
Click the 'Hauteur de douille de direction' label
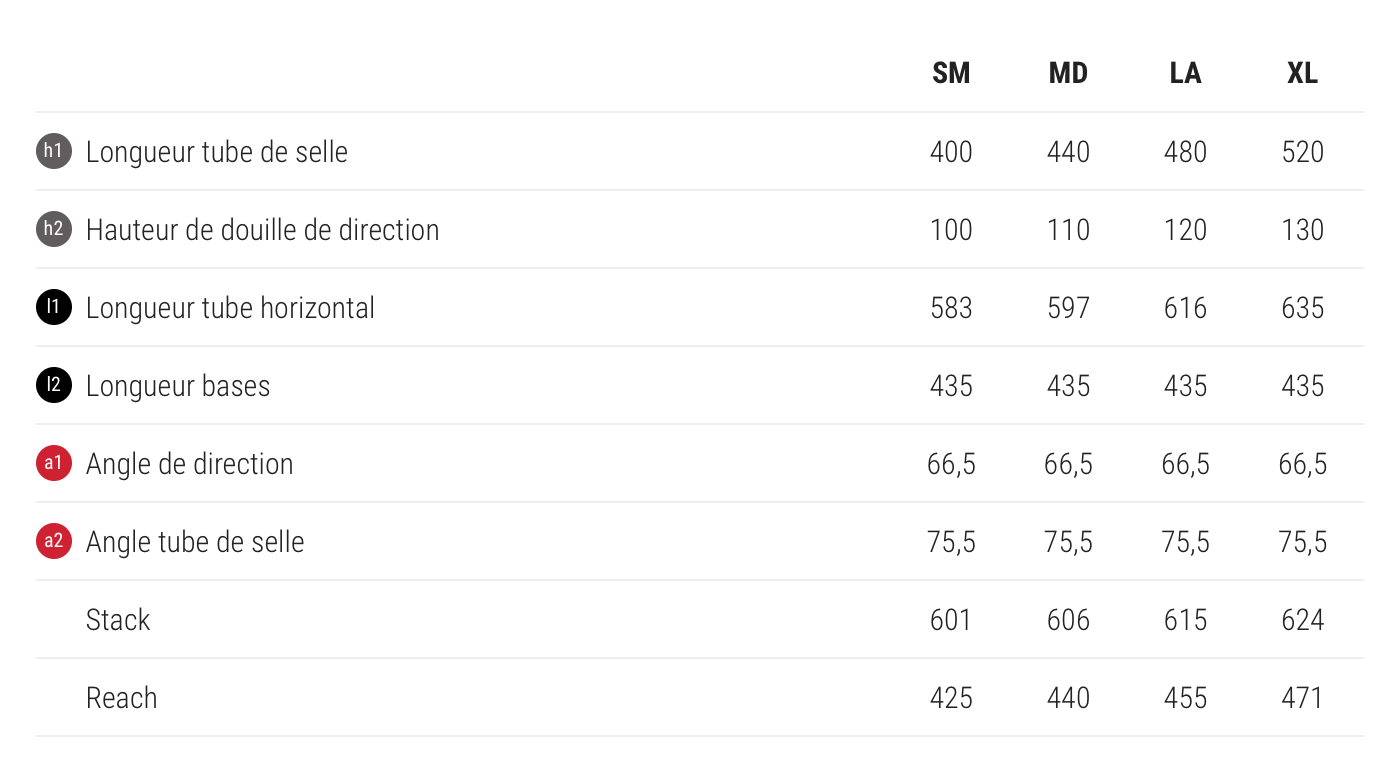(x=262, y=230)
